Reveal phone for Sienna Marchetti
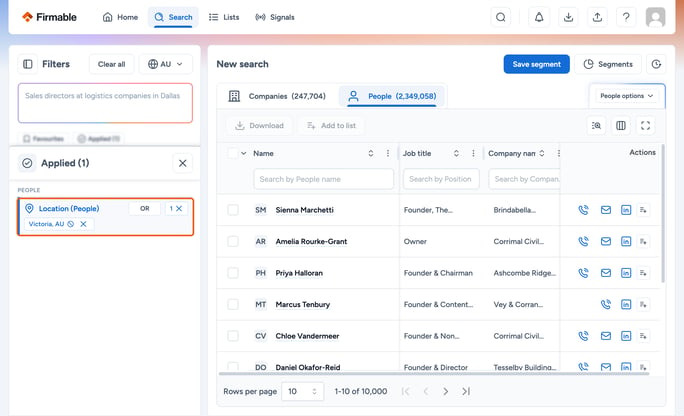 583,210
